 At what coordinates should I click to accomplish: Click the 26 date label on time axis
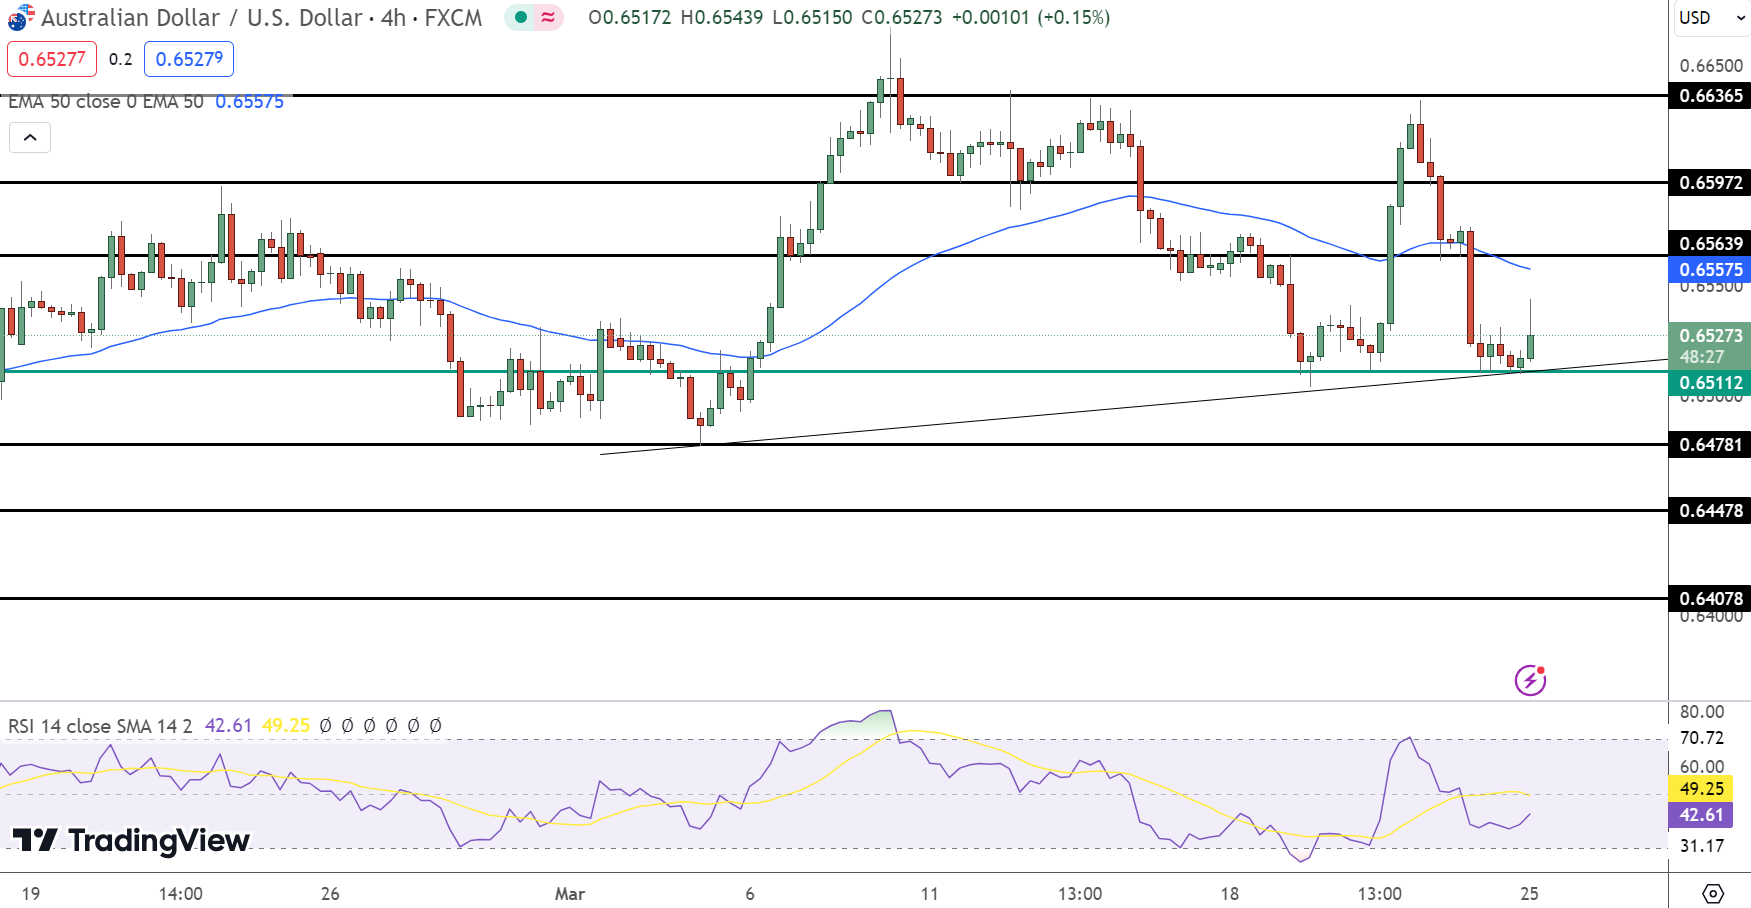(330, 894)
